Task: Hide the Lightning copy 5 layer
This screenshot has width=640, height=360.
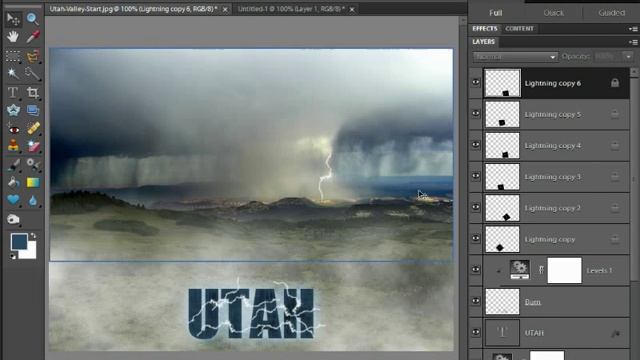Action: coord(476,113)
